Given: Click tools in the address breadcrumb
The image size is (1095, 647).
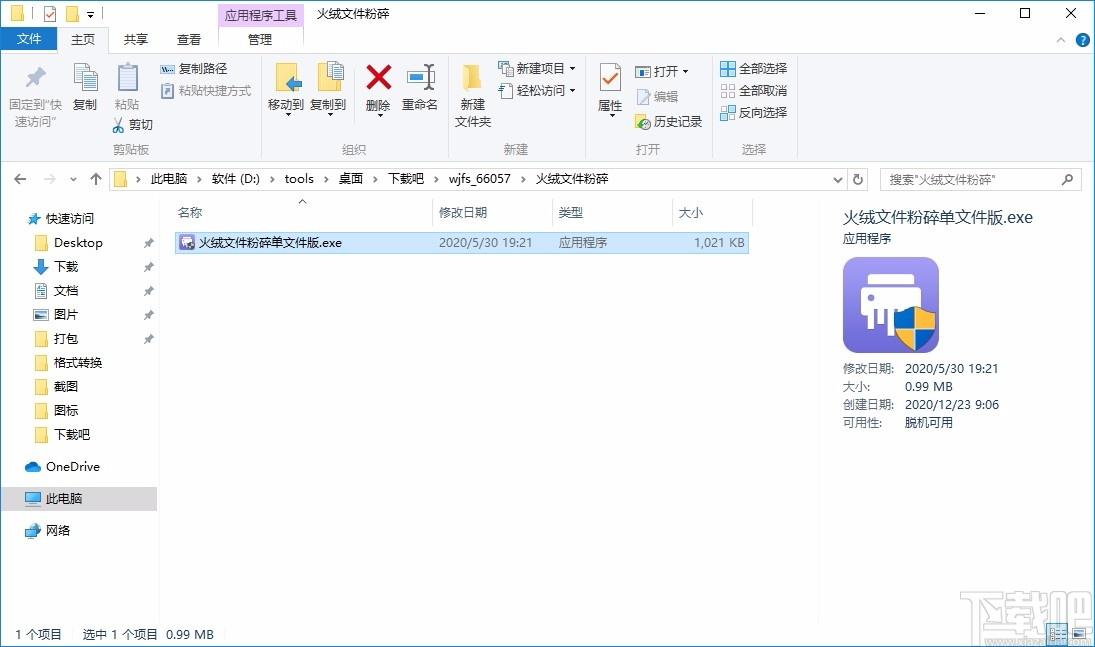Looking at the screenshot, I should tap(299, 179).
